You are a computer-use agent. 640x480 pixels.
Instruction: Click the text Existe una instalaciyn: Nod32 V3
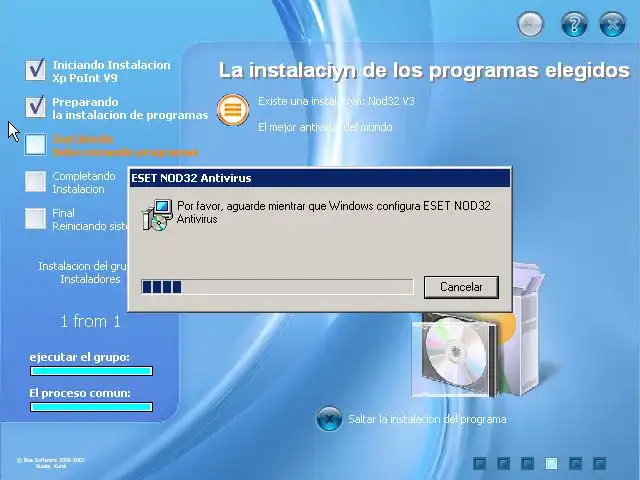point(336,101)
